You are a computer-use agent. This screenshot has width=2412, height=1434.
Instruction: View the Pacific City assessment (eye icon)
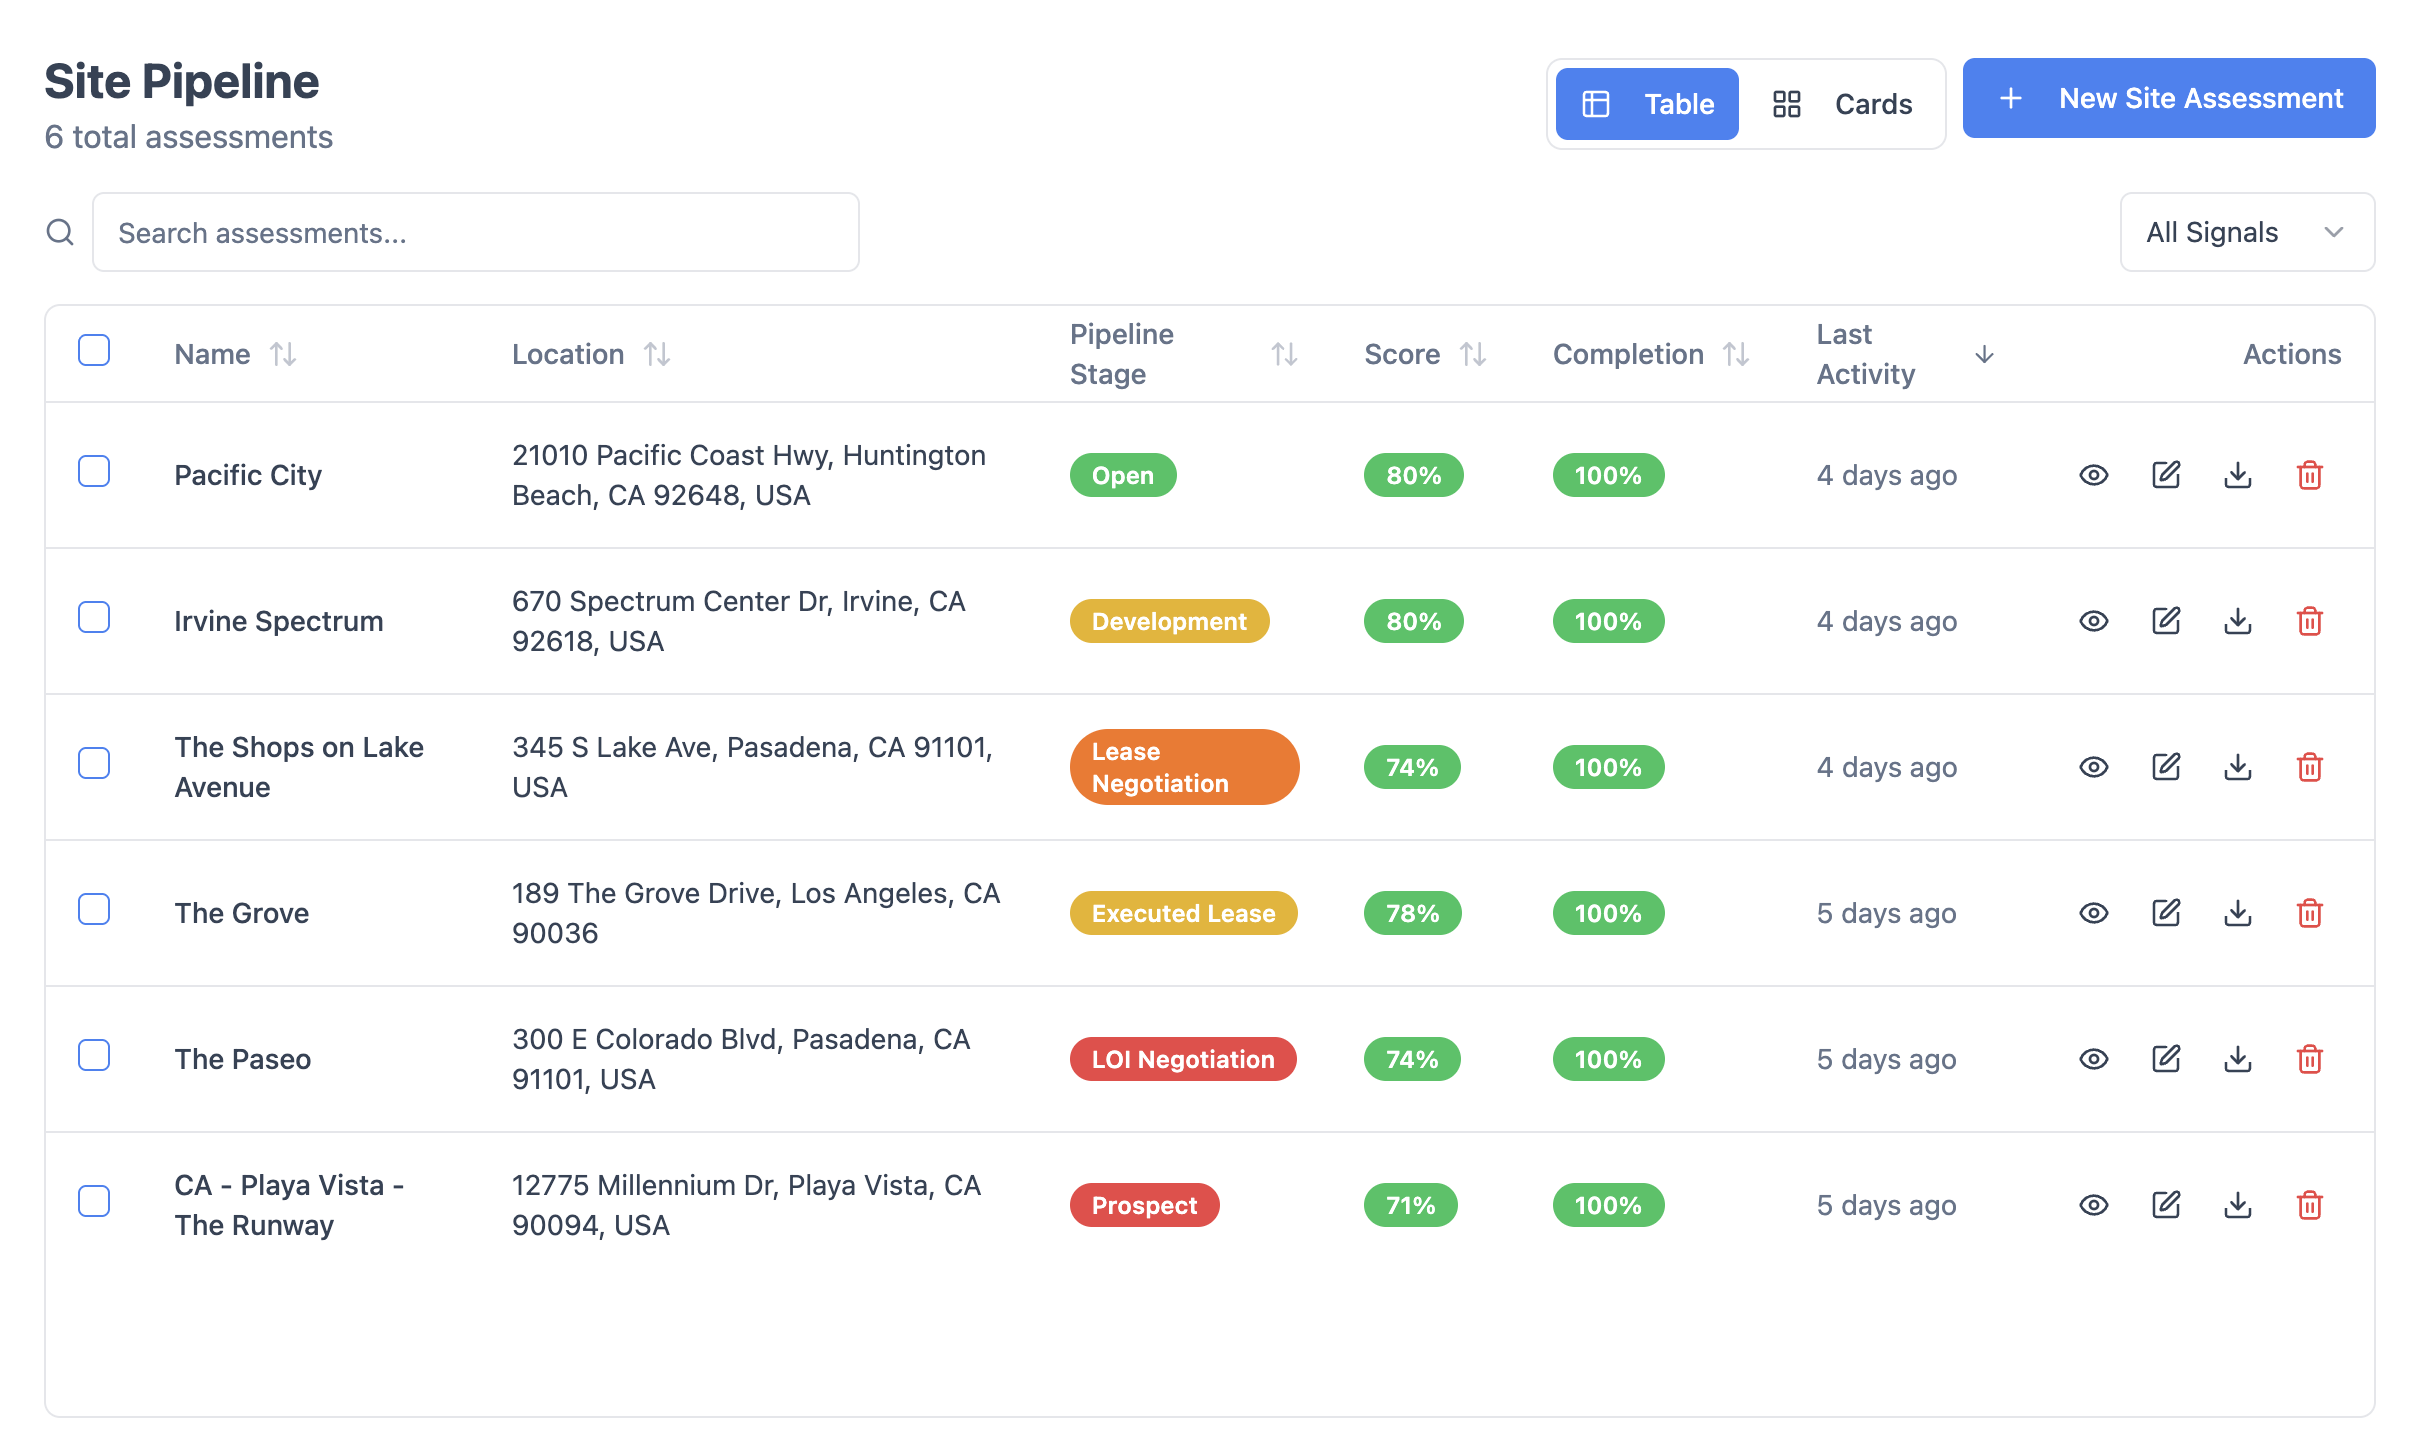(2093, 475)
